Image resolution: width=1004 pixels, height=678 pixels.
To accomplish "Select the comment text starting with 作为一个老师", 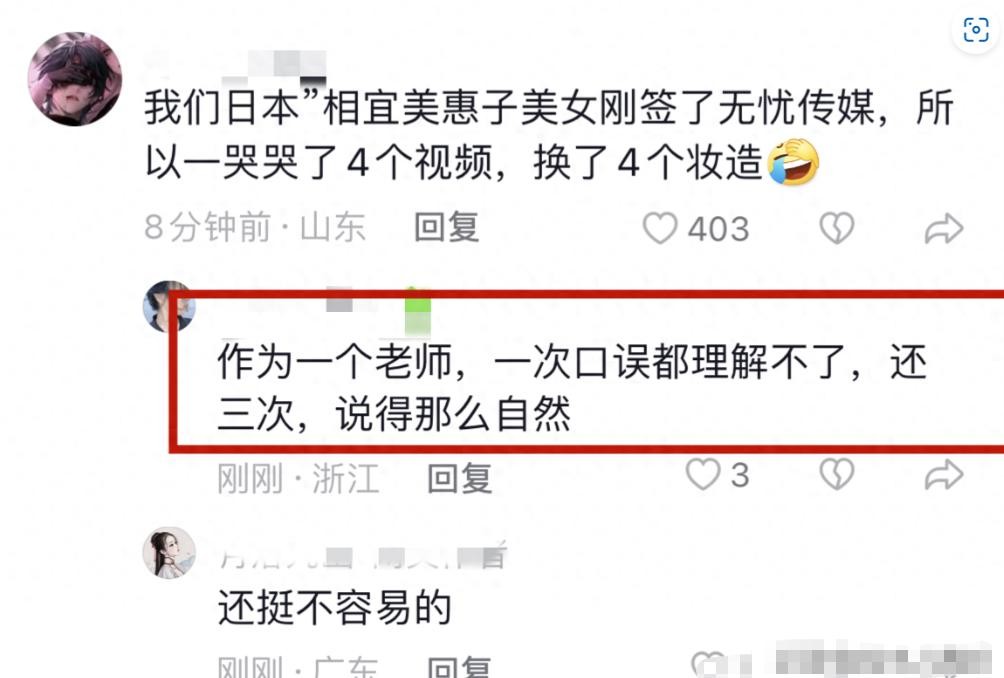I will [x=572, y=388].
